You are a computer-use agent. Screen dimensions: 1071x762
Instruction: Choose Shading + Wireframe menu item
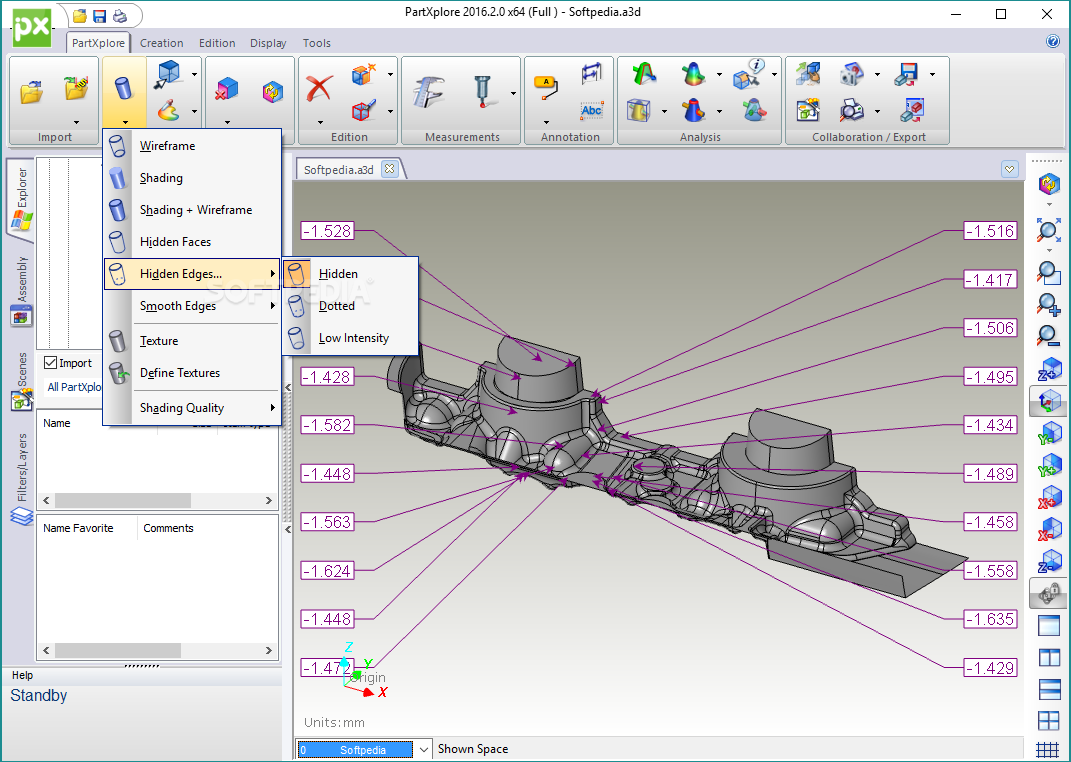[x=191, y=210]
